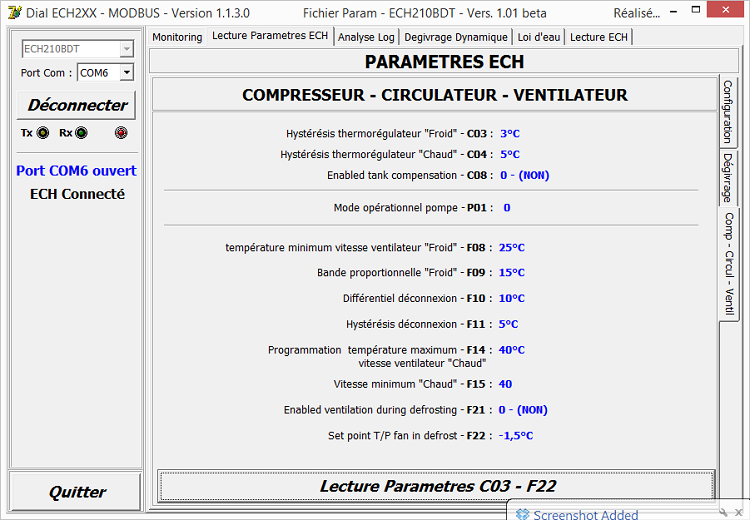This screenshot has width=750, height=520.
Task: Click the Dial ECH2XX app icon in title bar
Action: [13, 13]
